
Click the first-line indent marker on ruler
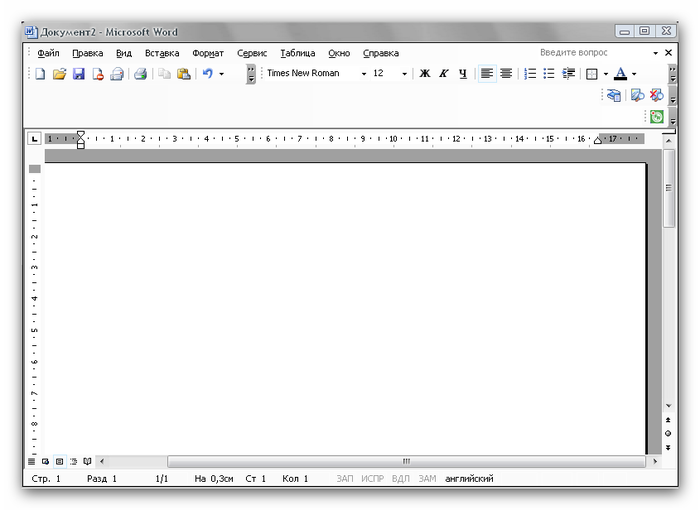pos(80,134)
